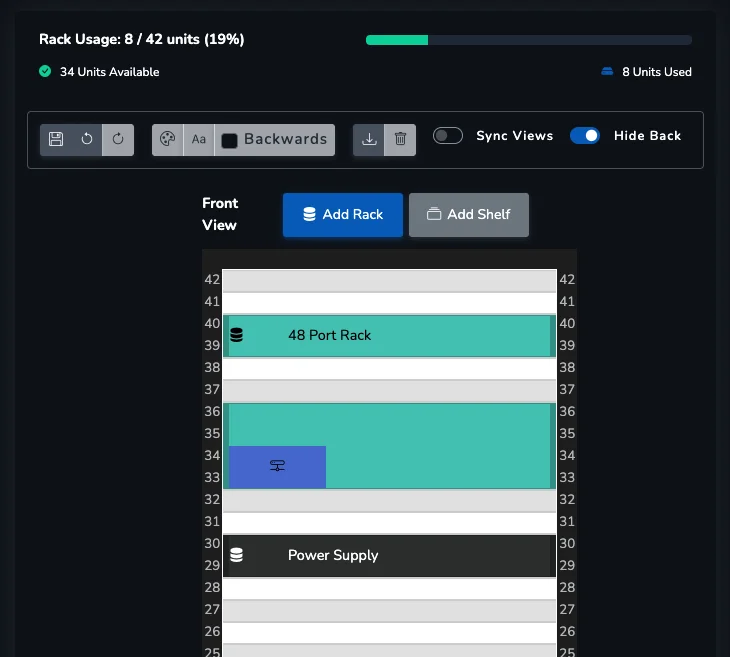Open the color palette tool
This screenshot has height=657, width=730.
click(168, 139)
